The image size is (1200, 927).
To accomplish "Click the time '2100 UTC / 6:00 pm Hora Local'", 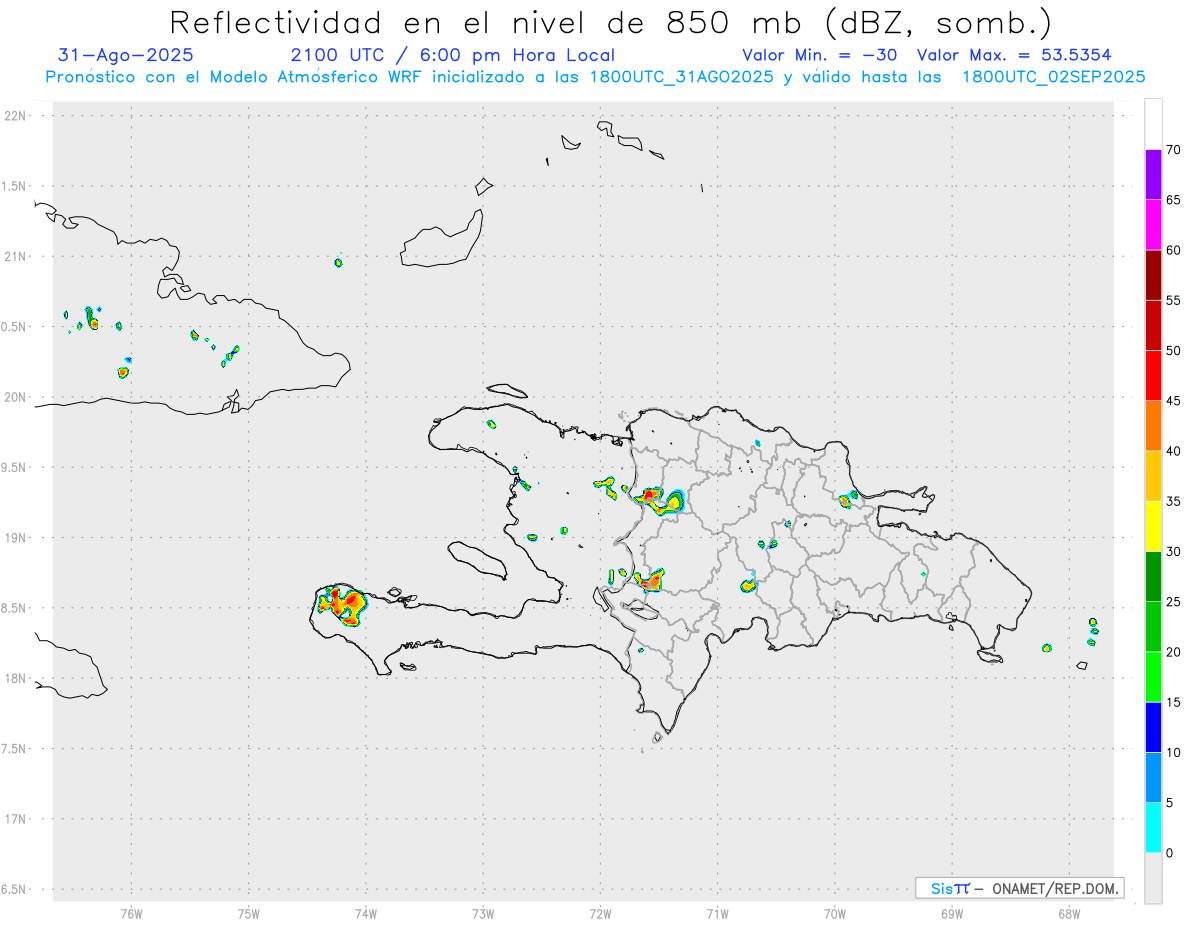I will tap(453, 55).
